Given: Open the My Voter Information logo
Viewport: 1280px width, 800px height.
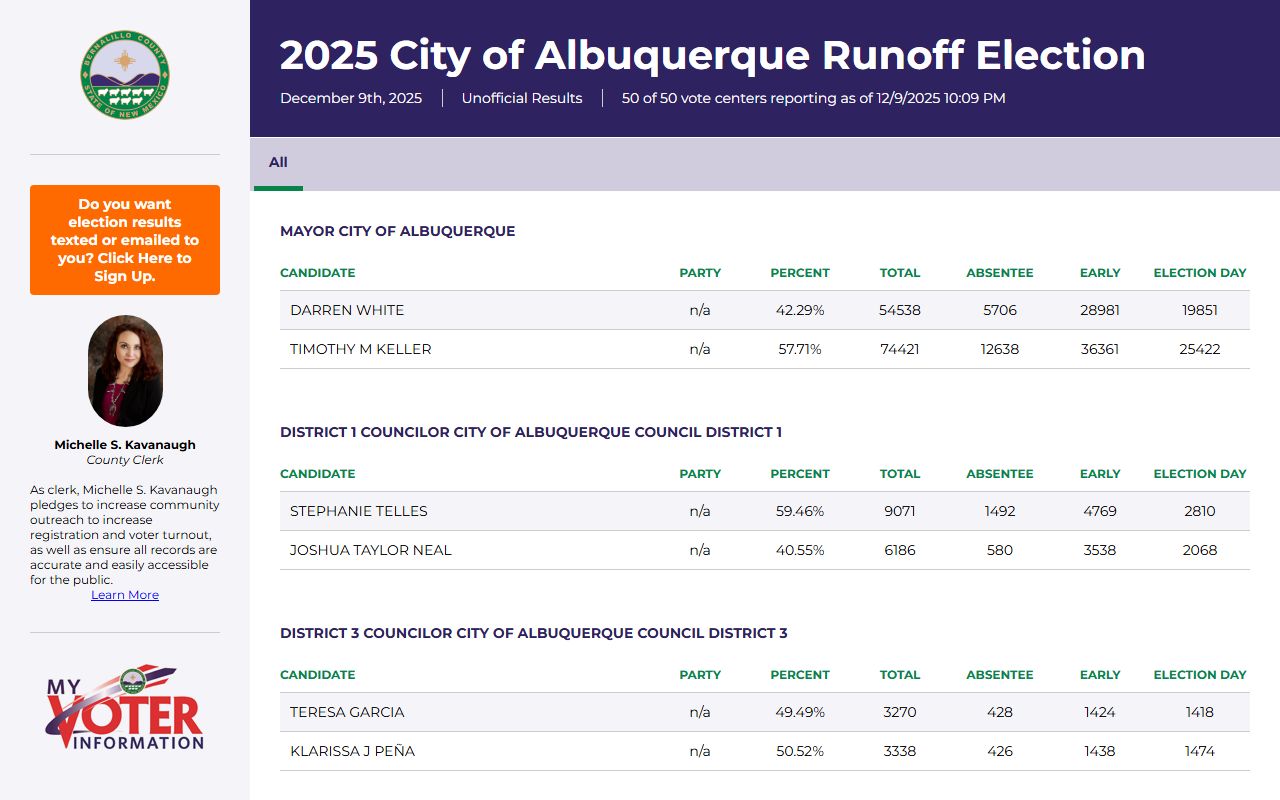Looking at the screenshot, I should coord(125,708).
